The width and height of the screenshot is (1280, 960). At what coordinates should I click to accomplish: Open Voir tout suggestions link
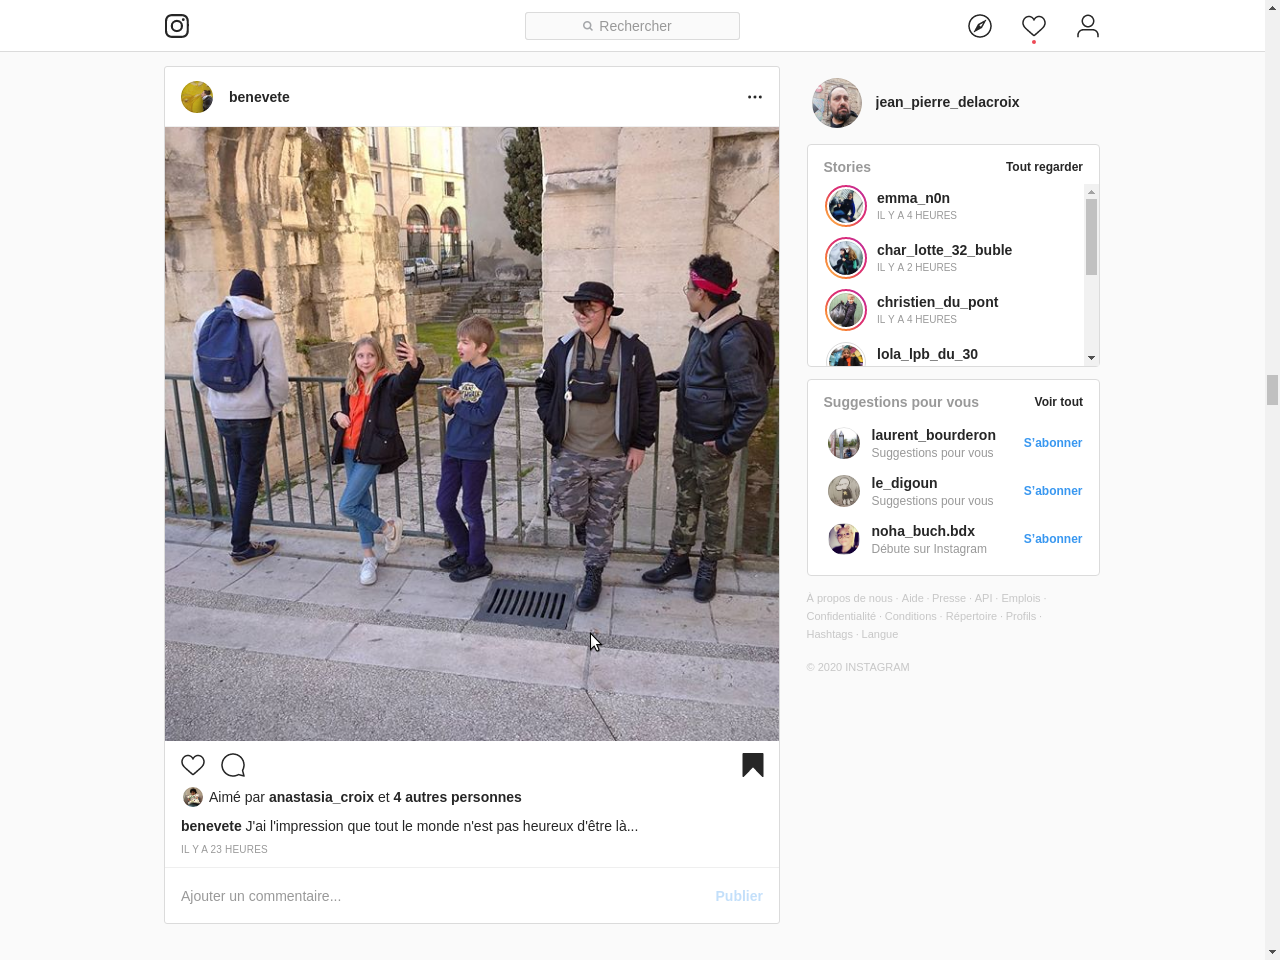point(1058,402)
